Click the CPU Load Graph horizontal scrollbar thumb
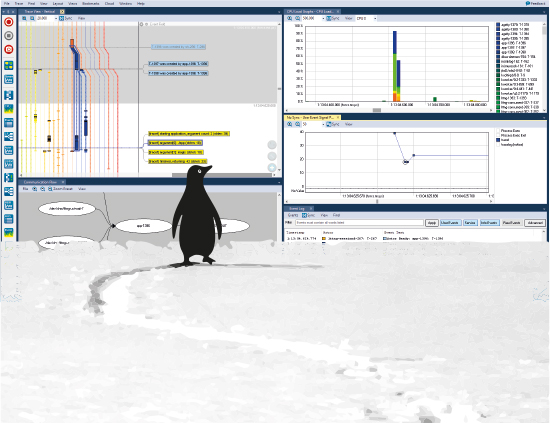This screenshot has height=423, width=550. (377, 110)
